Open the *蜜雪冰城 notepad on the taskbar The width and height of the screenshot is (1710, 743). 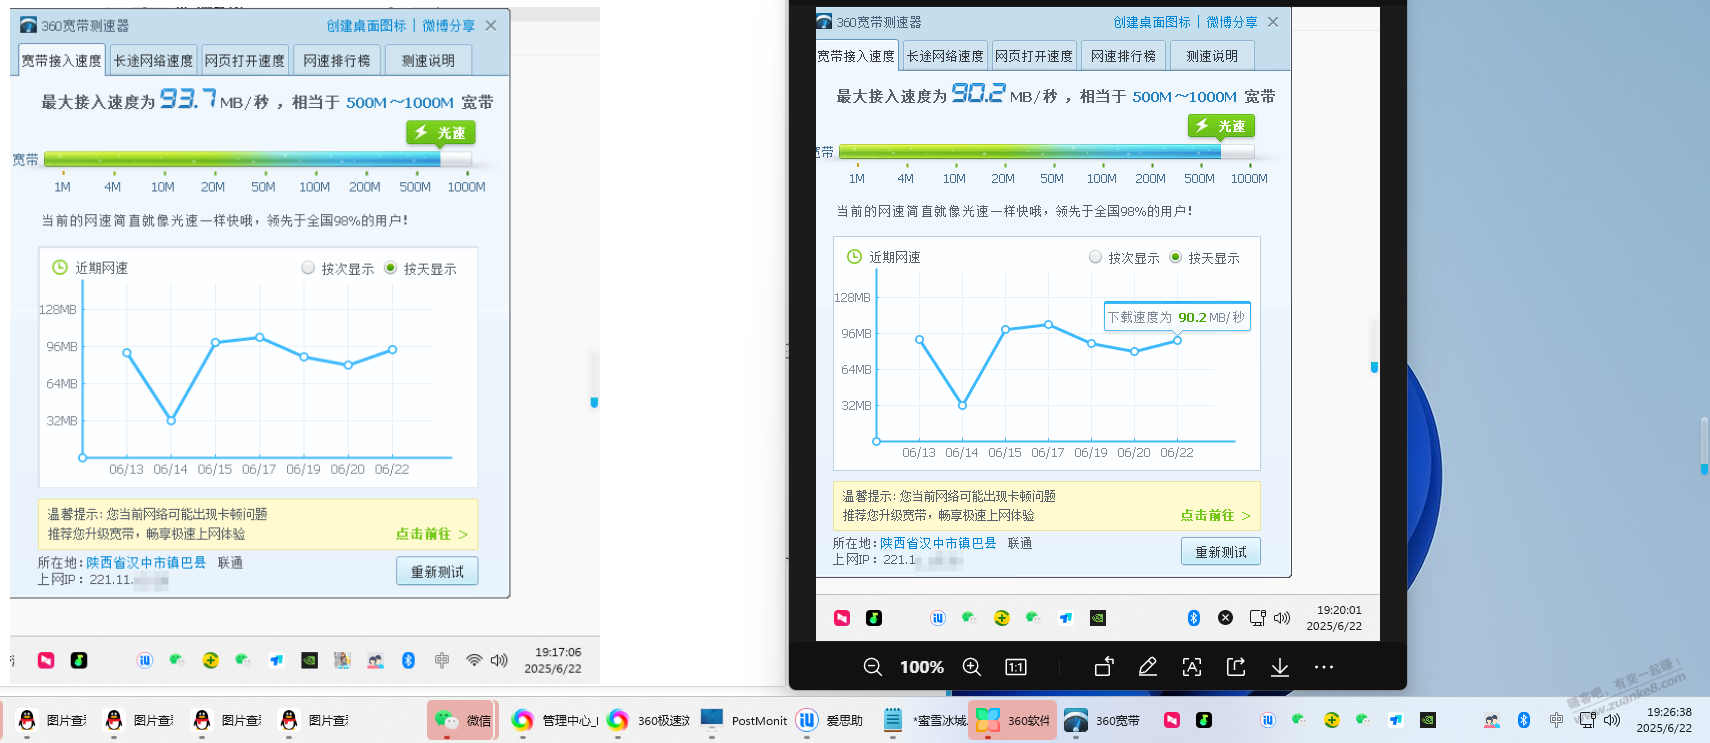tap(925, 720)
